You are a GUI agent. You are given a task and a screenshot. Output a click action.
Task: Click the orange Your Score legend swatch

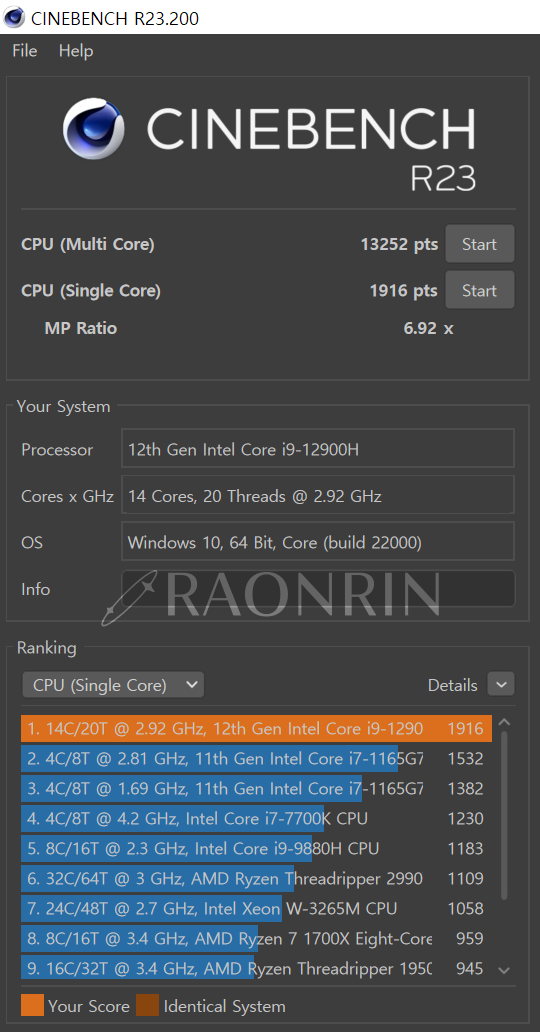pyautogui.click(x=32, y=1005)
